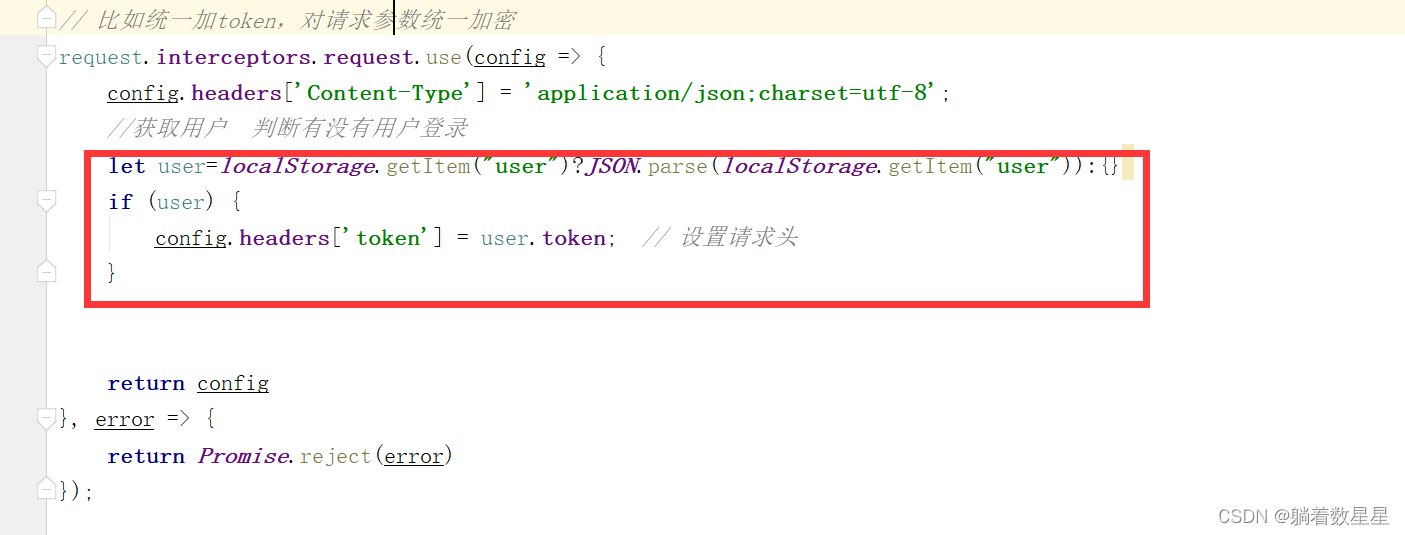Click the empty object '{}' ending the let line
Image resolution: width=1405 pixels, height=535 pixels.
[x=1110, y=166]
